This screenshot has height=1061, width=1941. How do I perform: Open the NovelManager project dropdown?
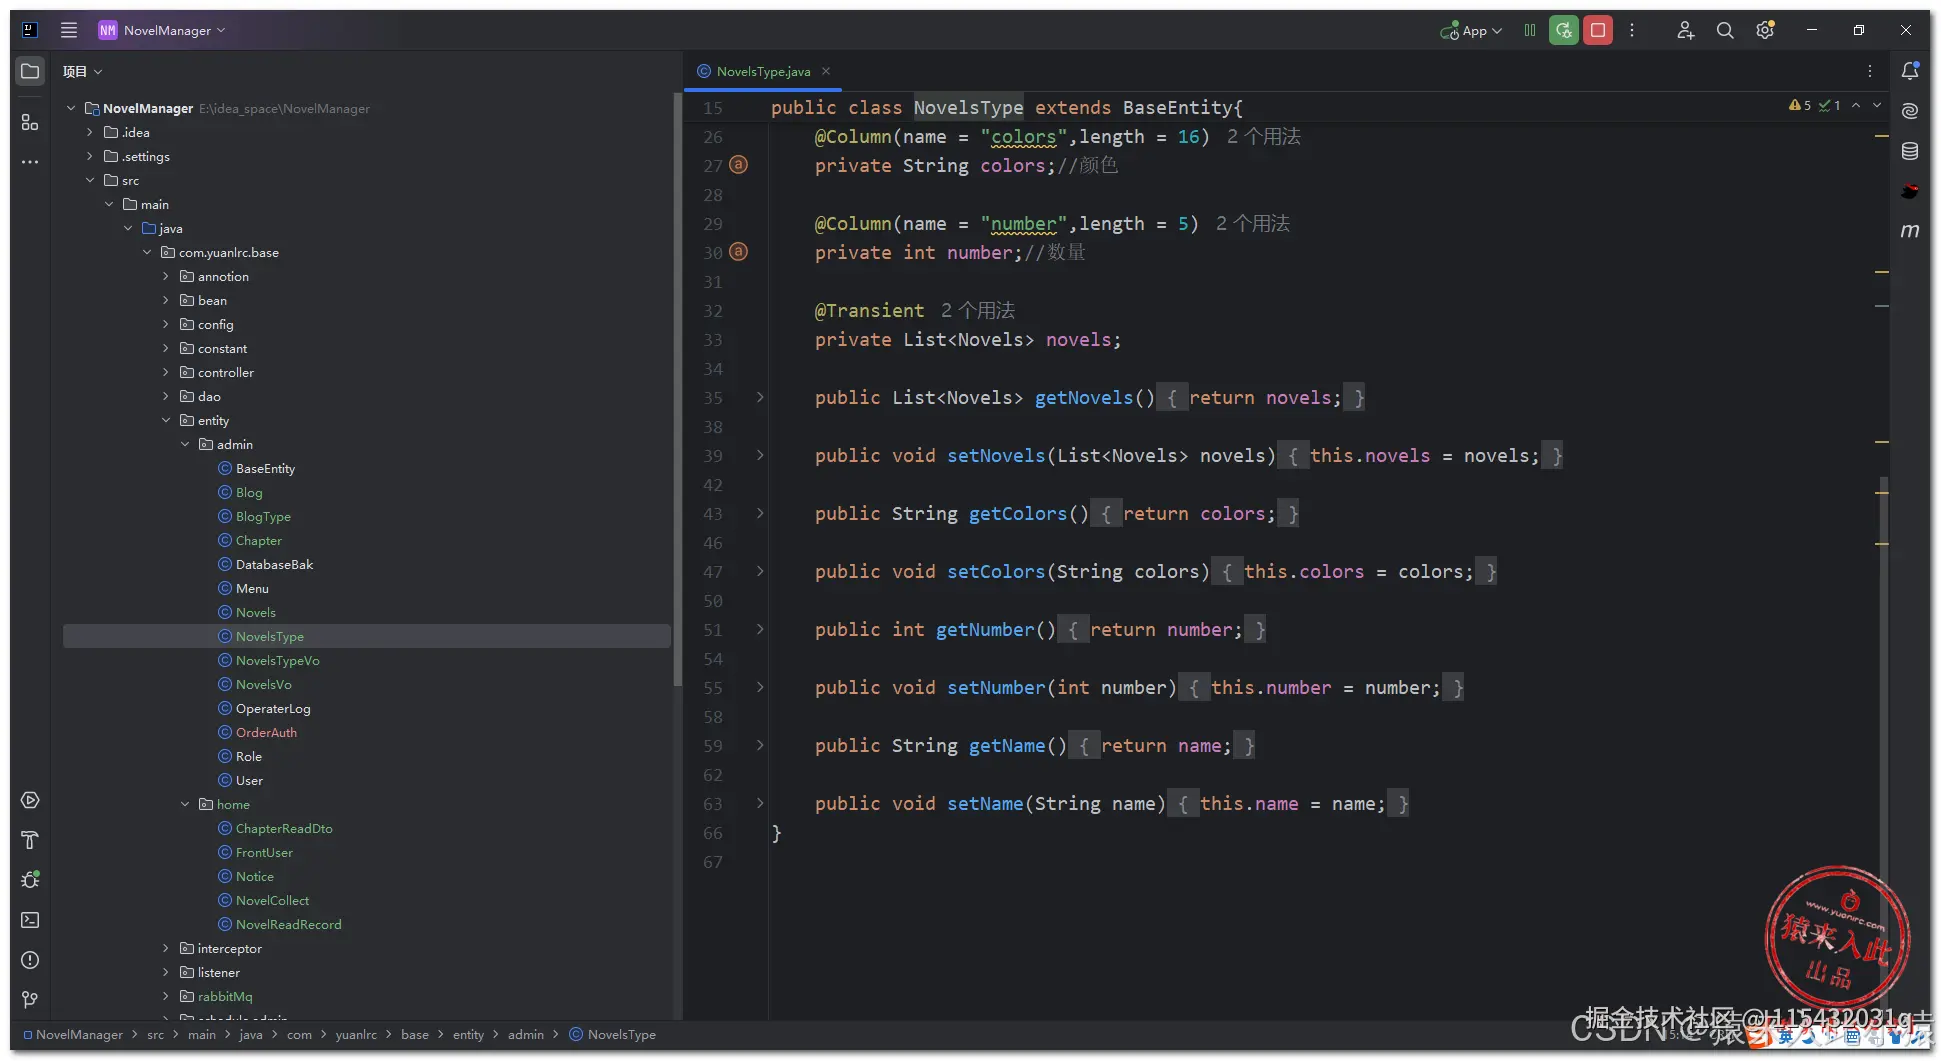[162, 30]
